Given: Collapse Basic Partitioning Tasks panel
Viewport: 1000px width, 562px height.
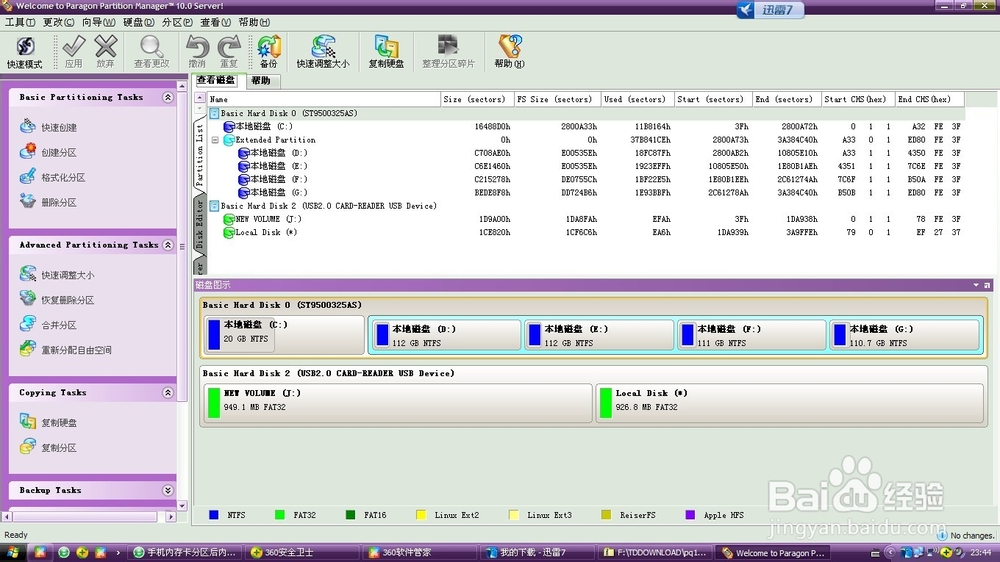Looking at the screenshot, I should click(x=168, y=97).
